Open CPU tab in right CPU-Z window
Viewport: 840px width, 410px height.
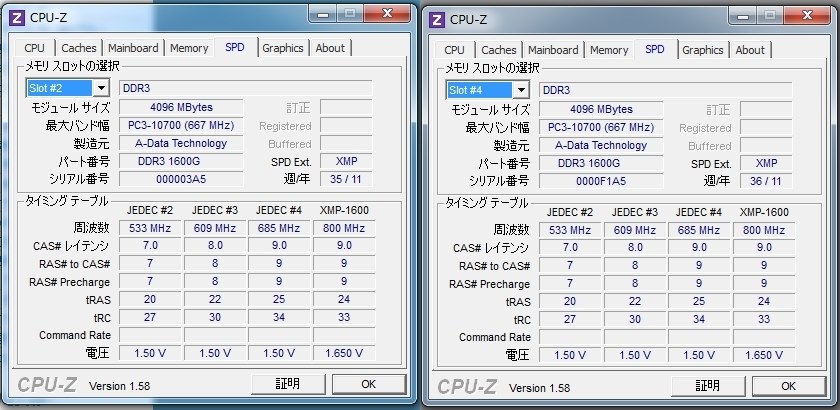(x=454, y=50)
